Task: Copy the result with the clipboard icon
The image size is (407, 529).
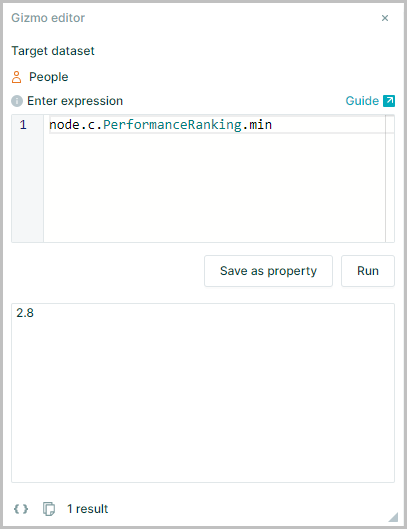Action: click(49, 509)
